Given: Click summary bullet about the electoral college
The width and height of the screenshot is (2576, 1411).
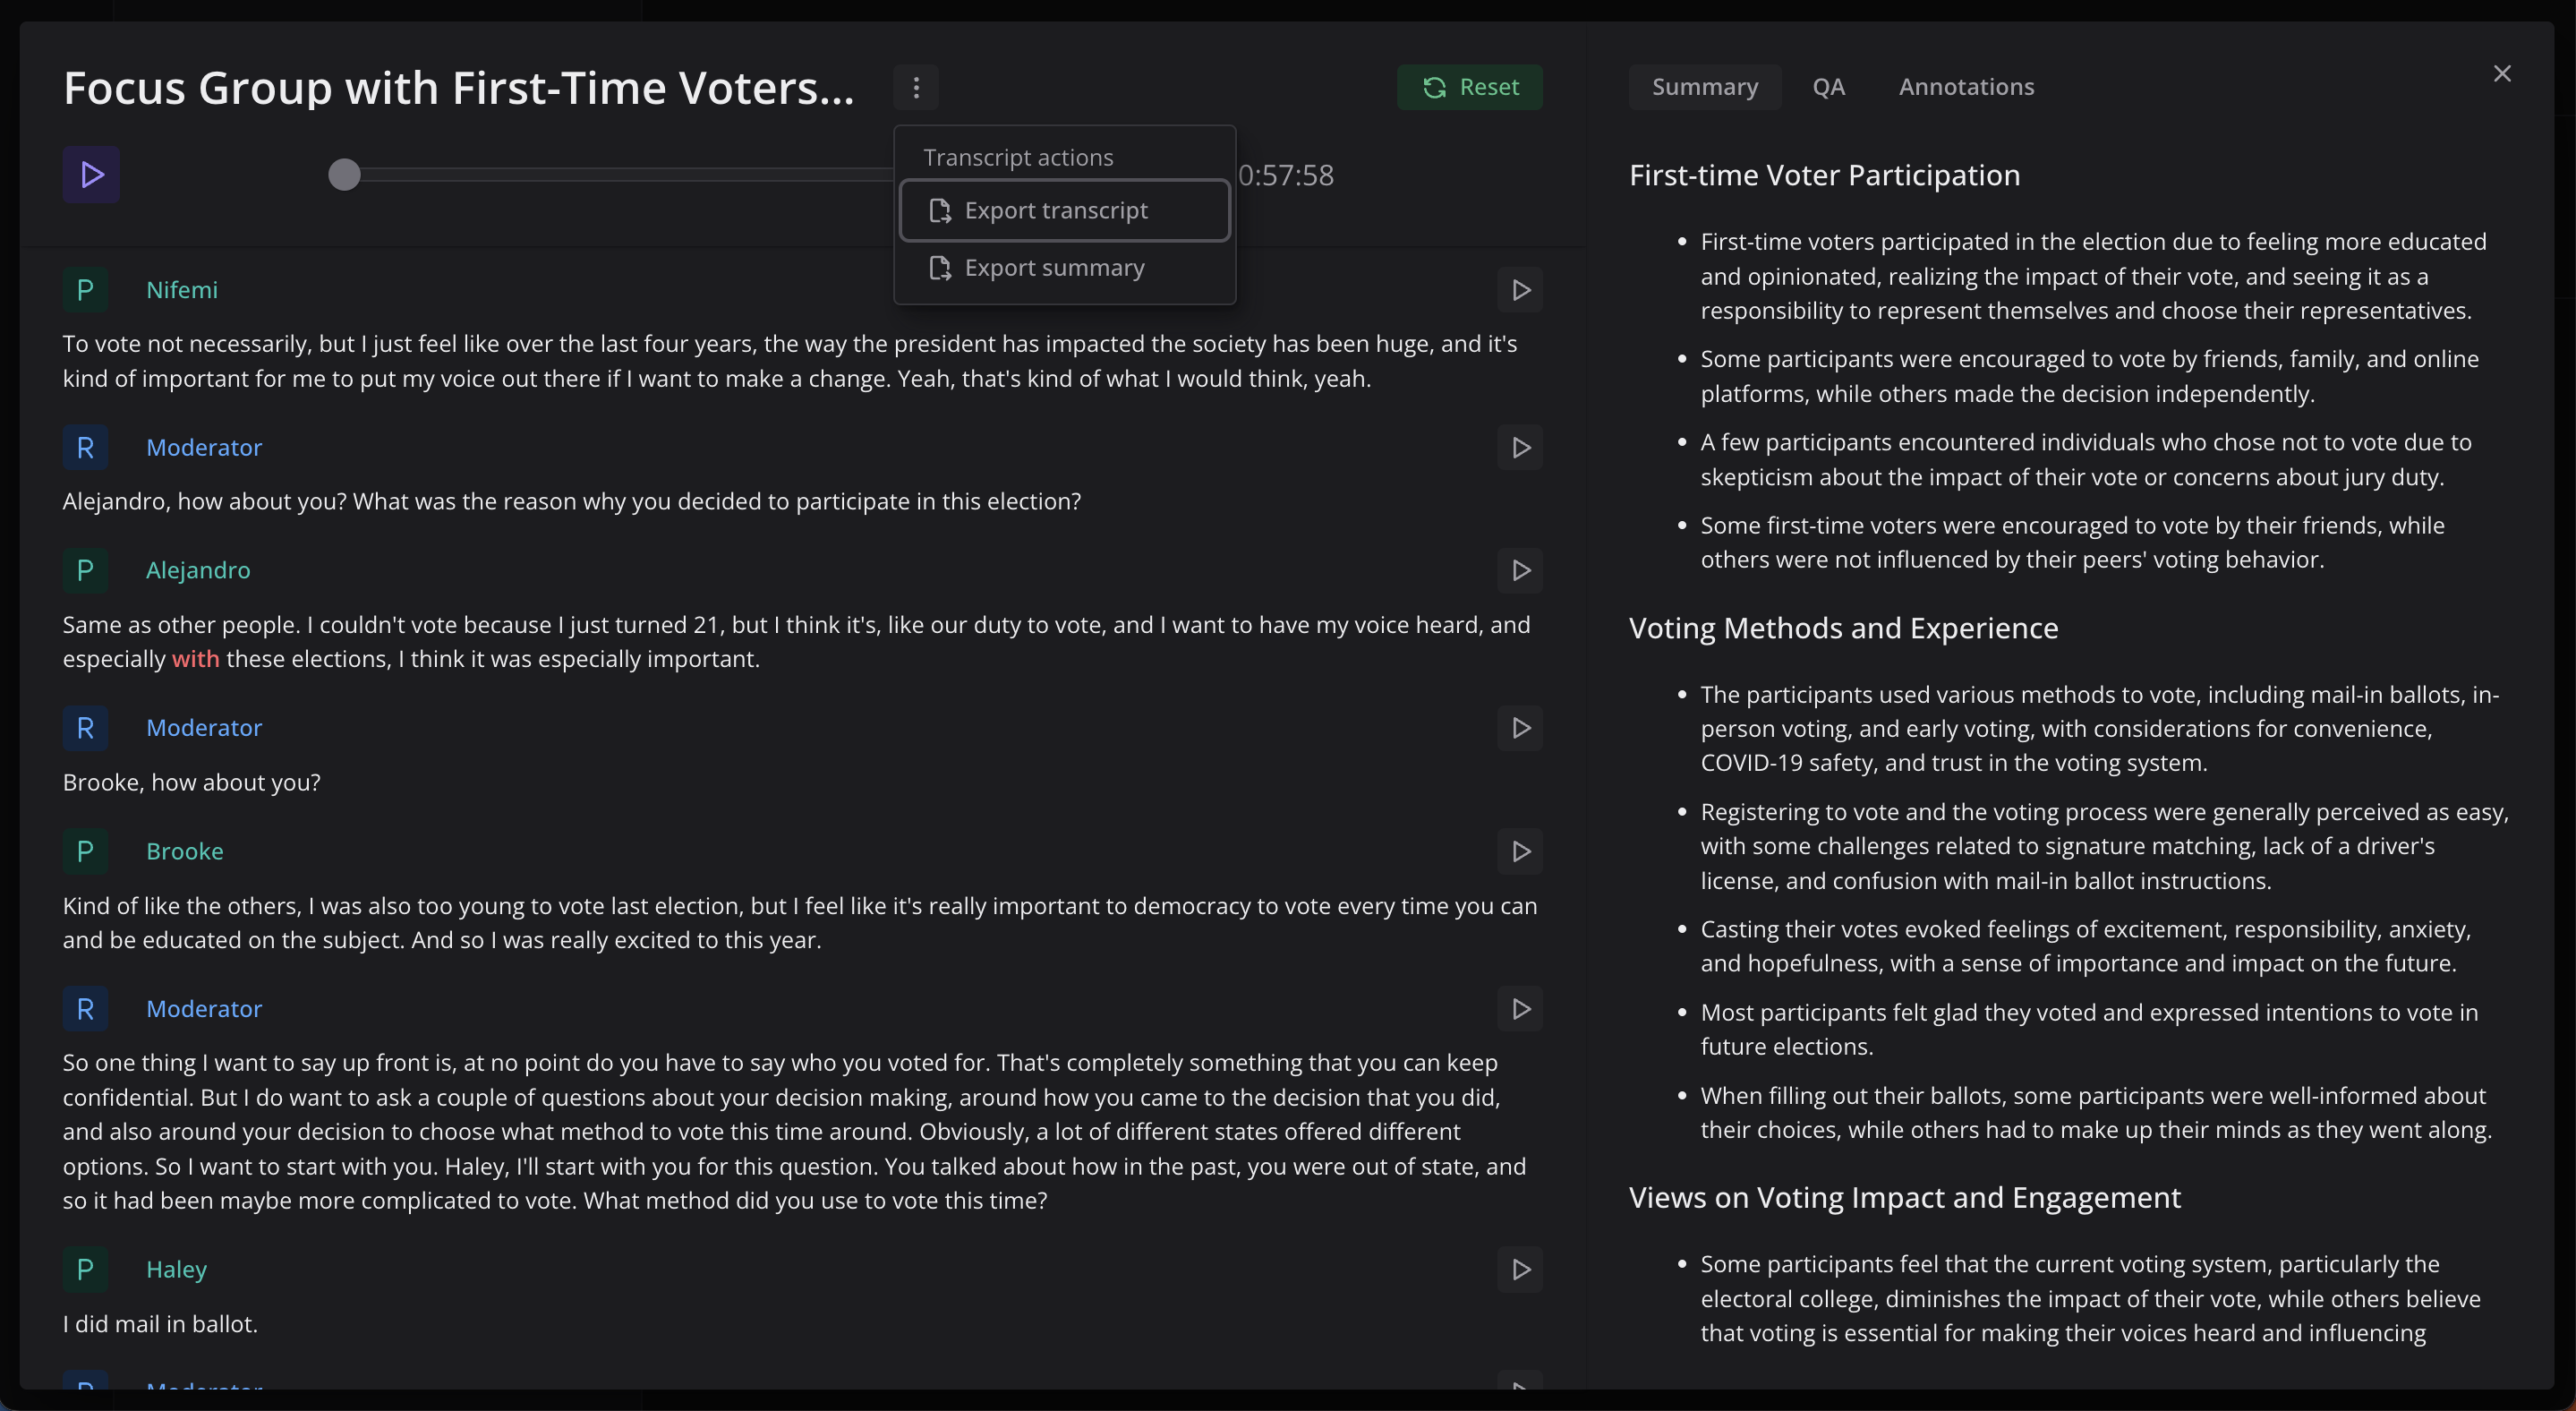Looking at the screenshot, I should click(2090, 1299).
